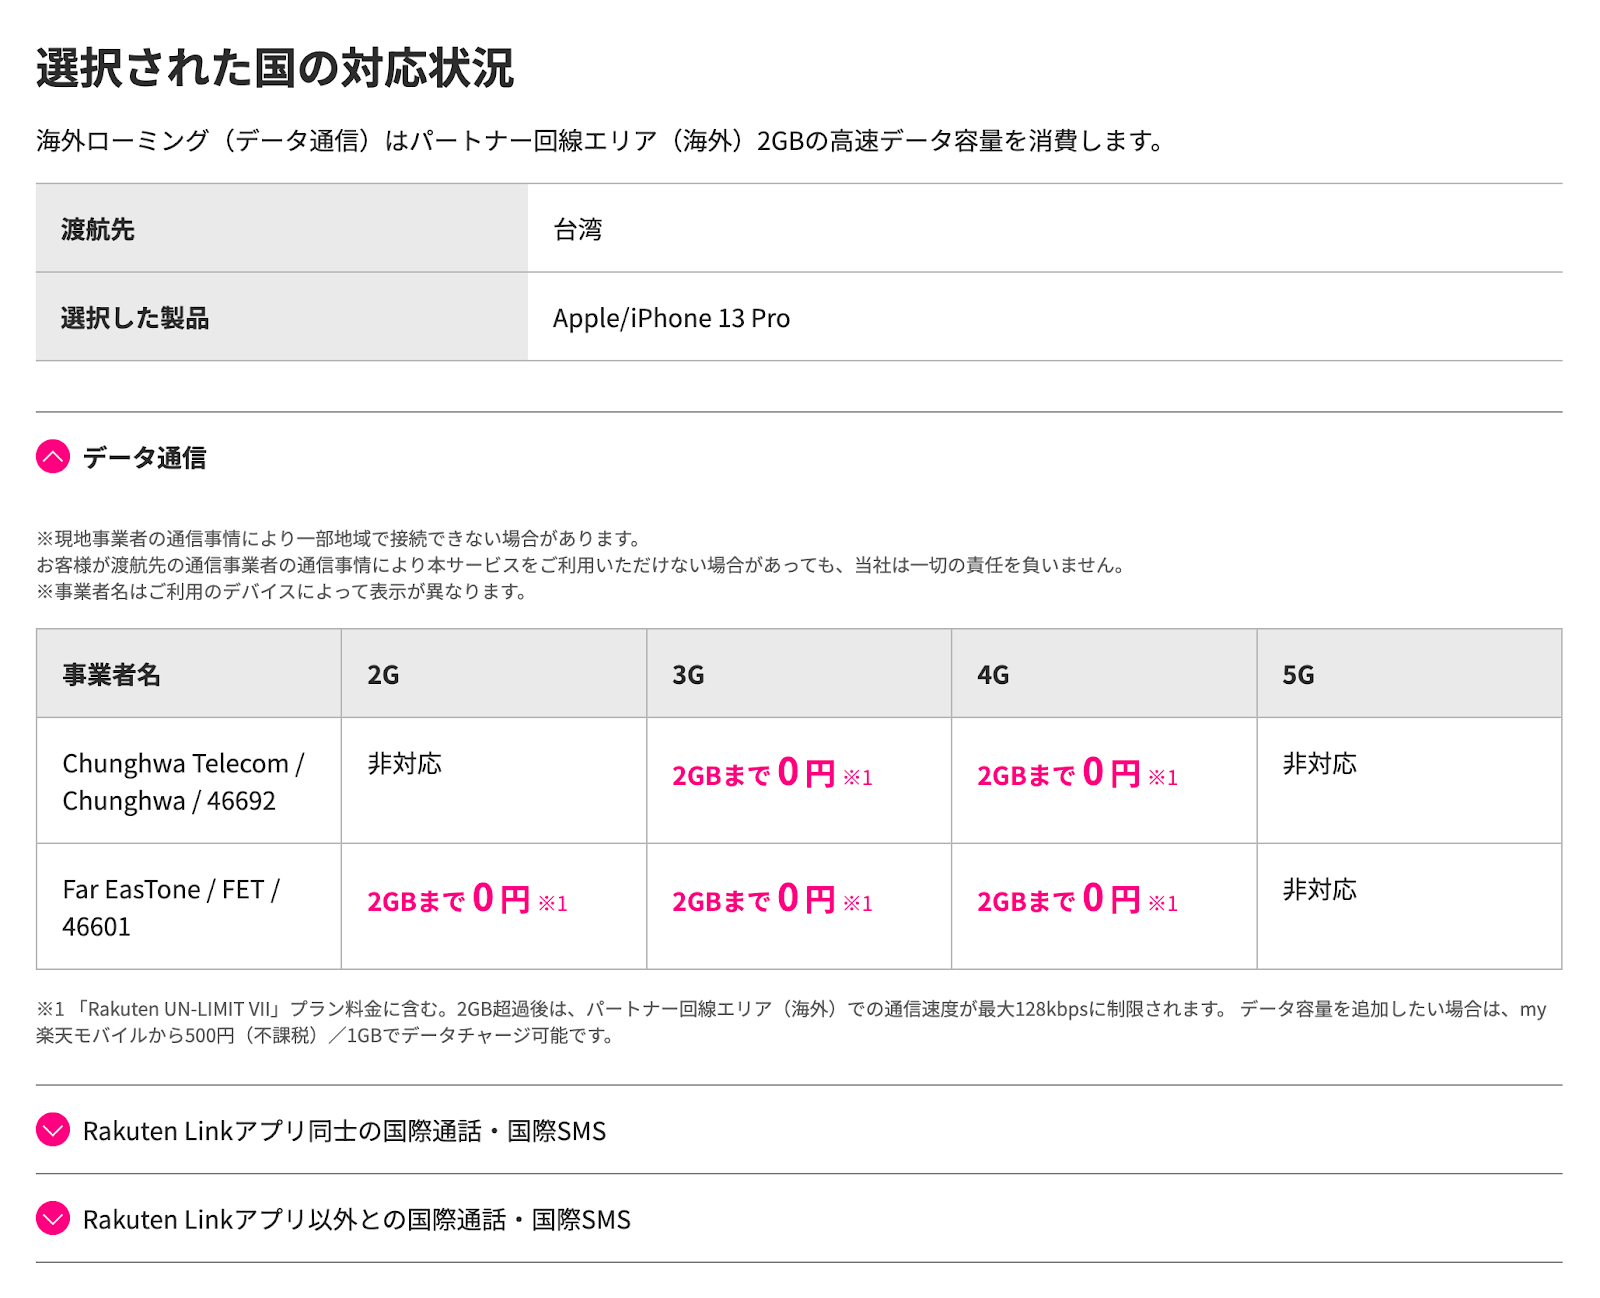Click Chunghwa 2G 非対応 cell

point(494,781)
